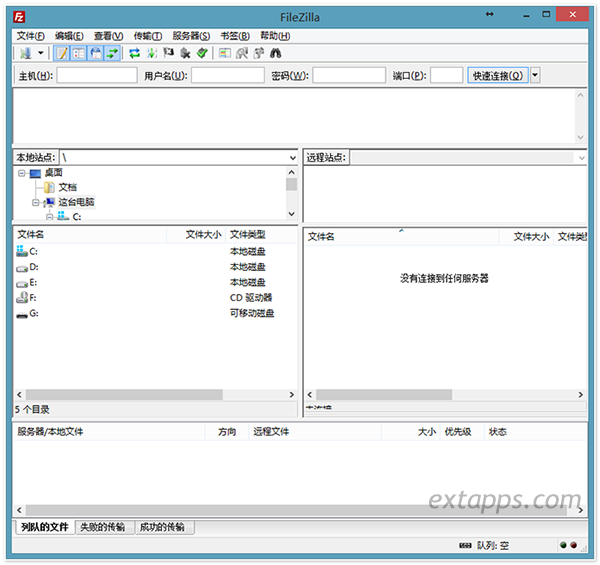Expand the 远程站点 path dropdown
Screen dimensions: 600x565
point(582,158)
